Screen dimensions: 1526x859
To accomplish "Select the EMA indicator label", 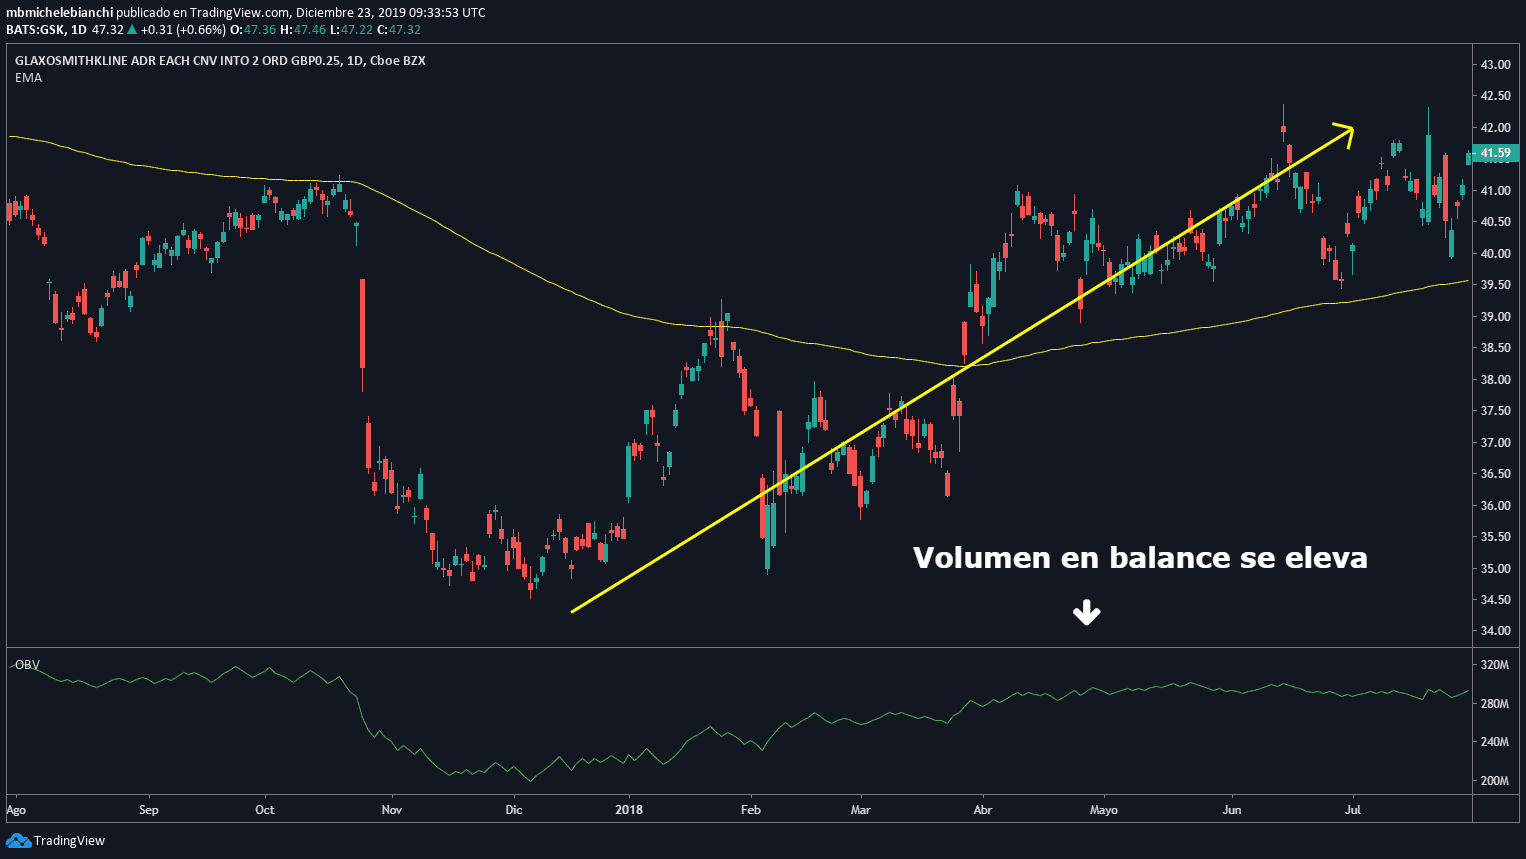I will pos(28,78).
